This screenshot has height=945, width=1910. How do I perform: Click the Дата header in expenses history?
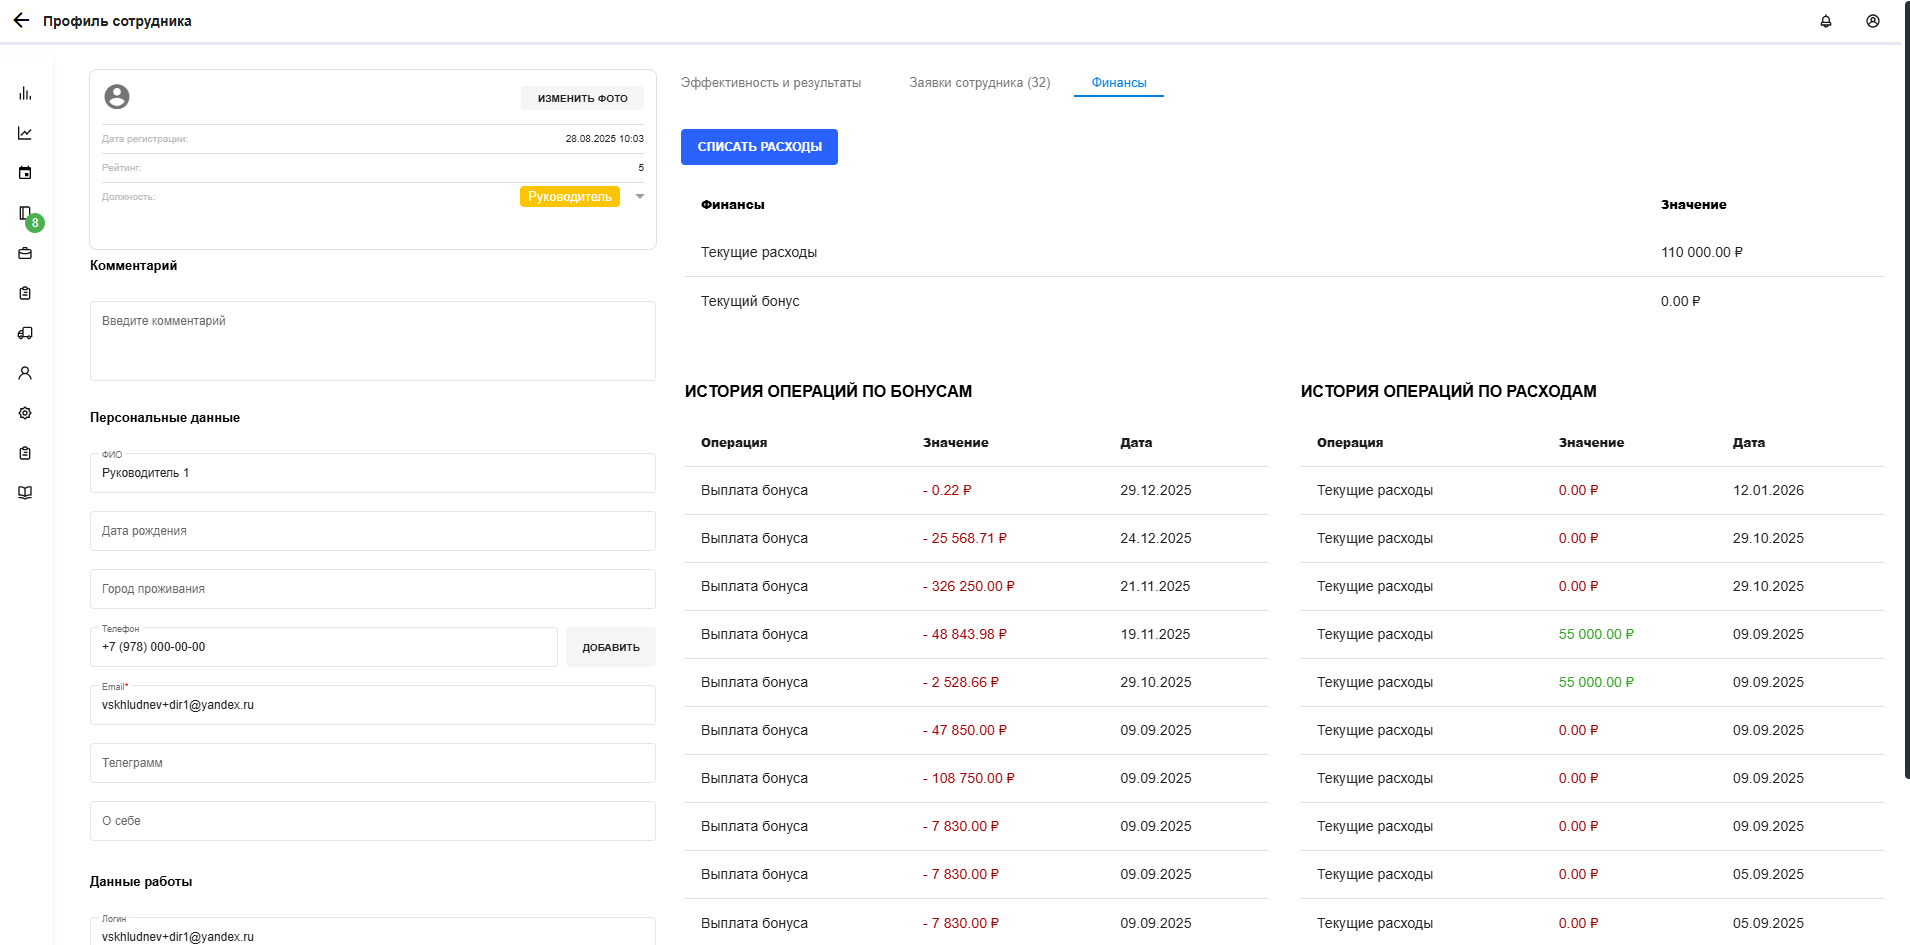click(1749, 442)
